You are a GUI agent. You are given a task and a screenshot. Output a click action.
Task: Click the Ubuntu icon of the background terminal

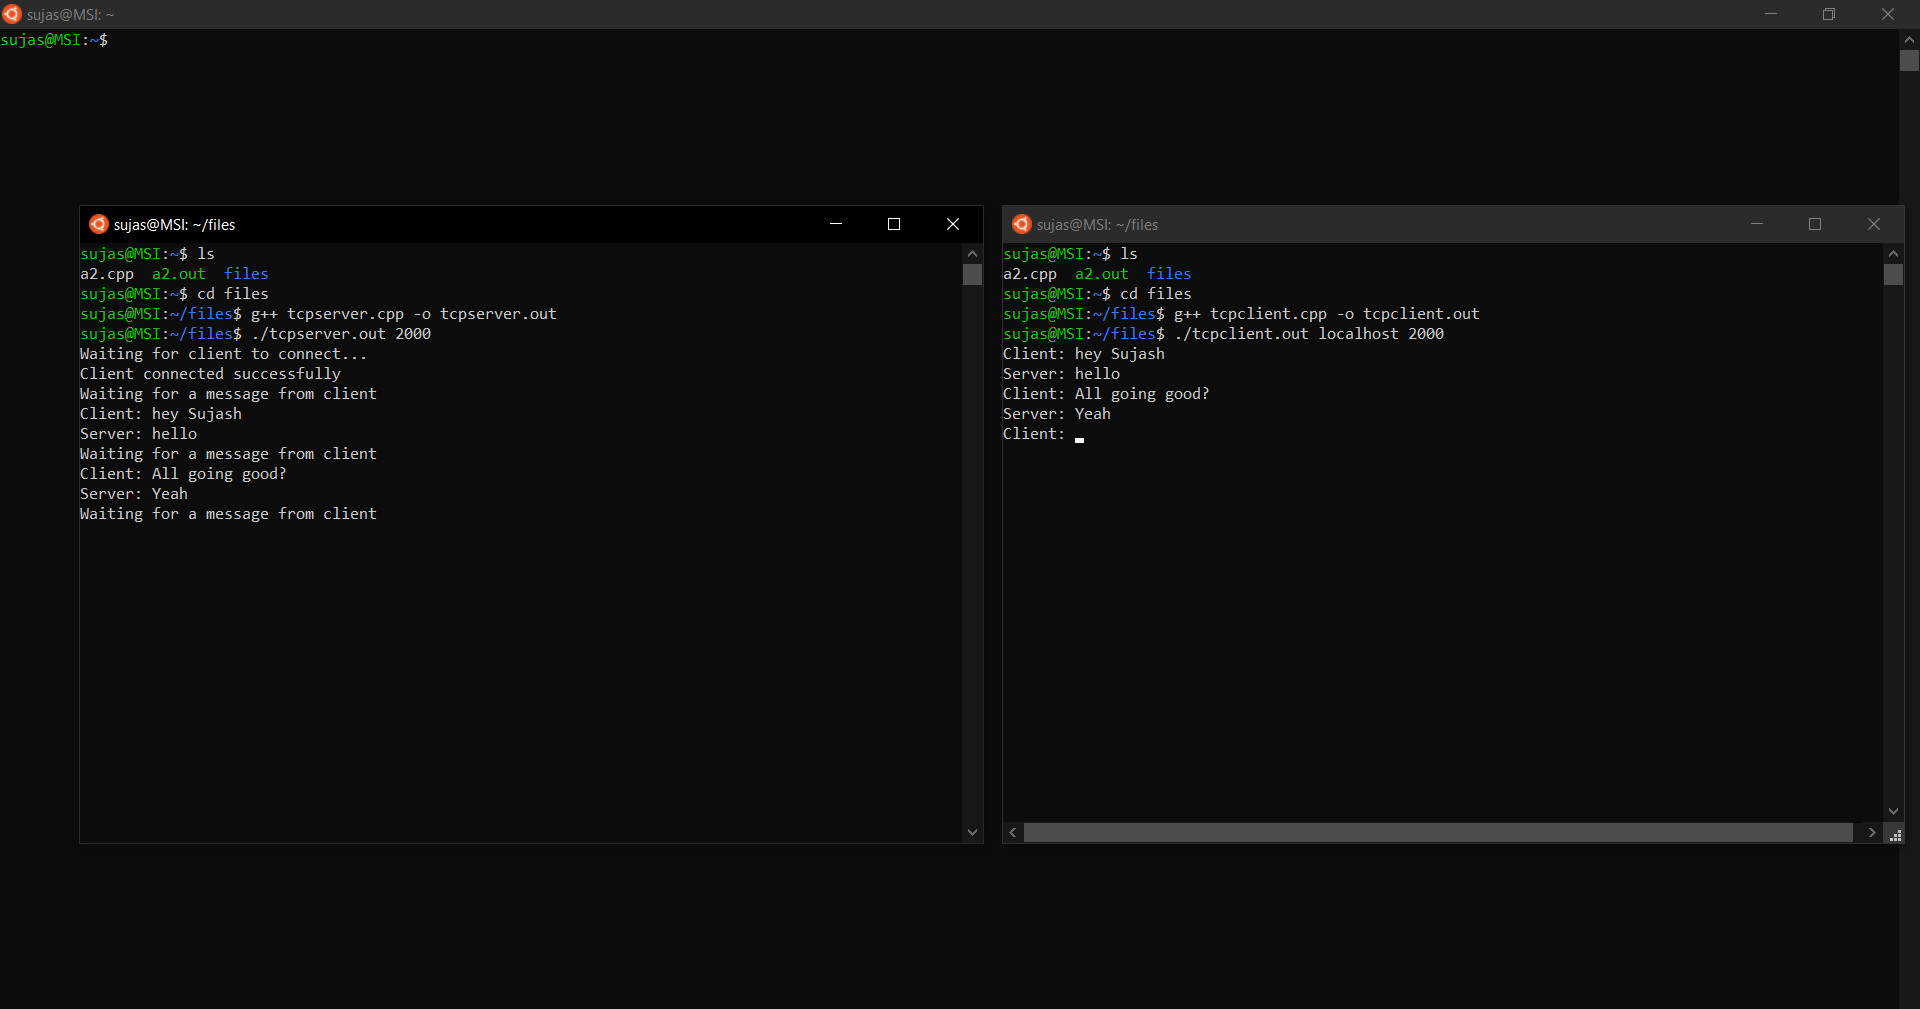12,14
